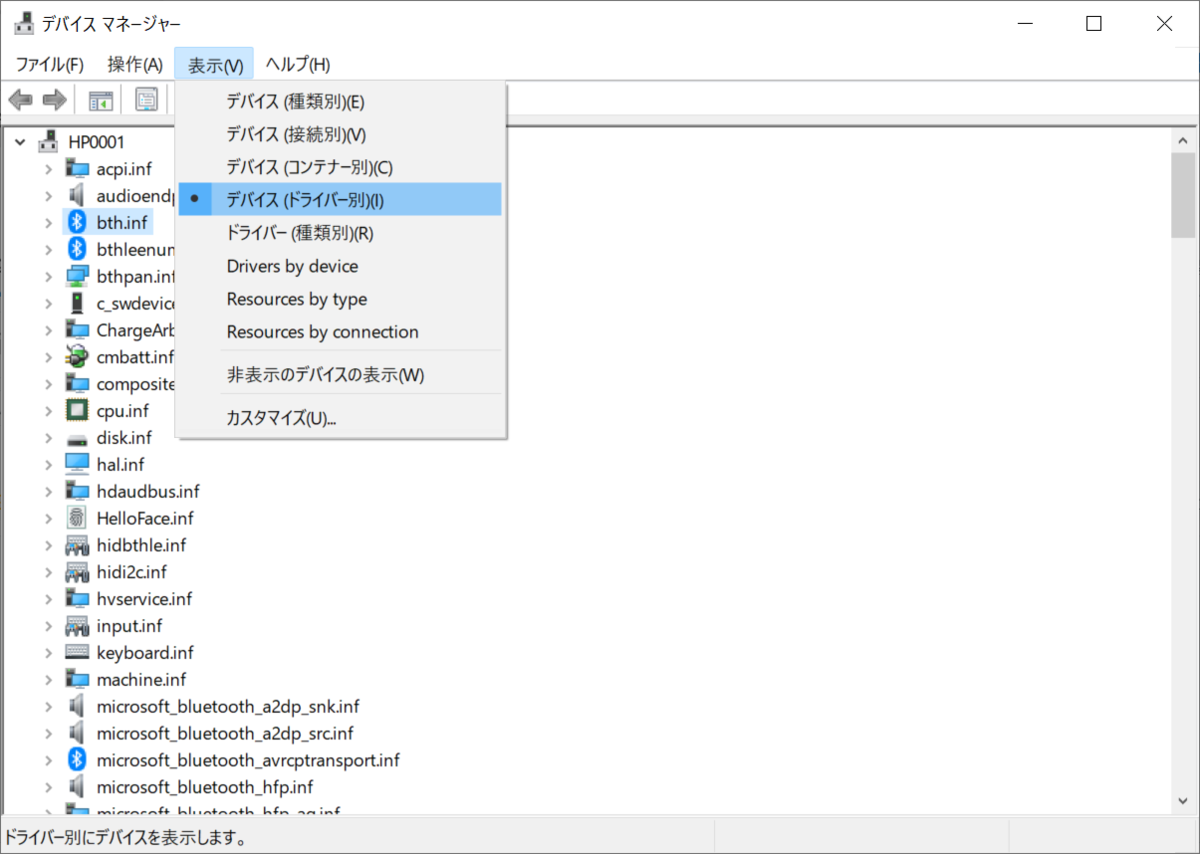1200x854 pixels.
Task: Open the ヘルプ(H) menu
Action: 298,64
